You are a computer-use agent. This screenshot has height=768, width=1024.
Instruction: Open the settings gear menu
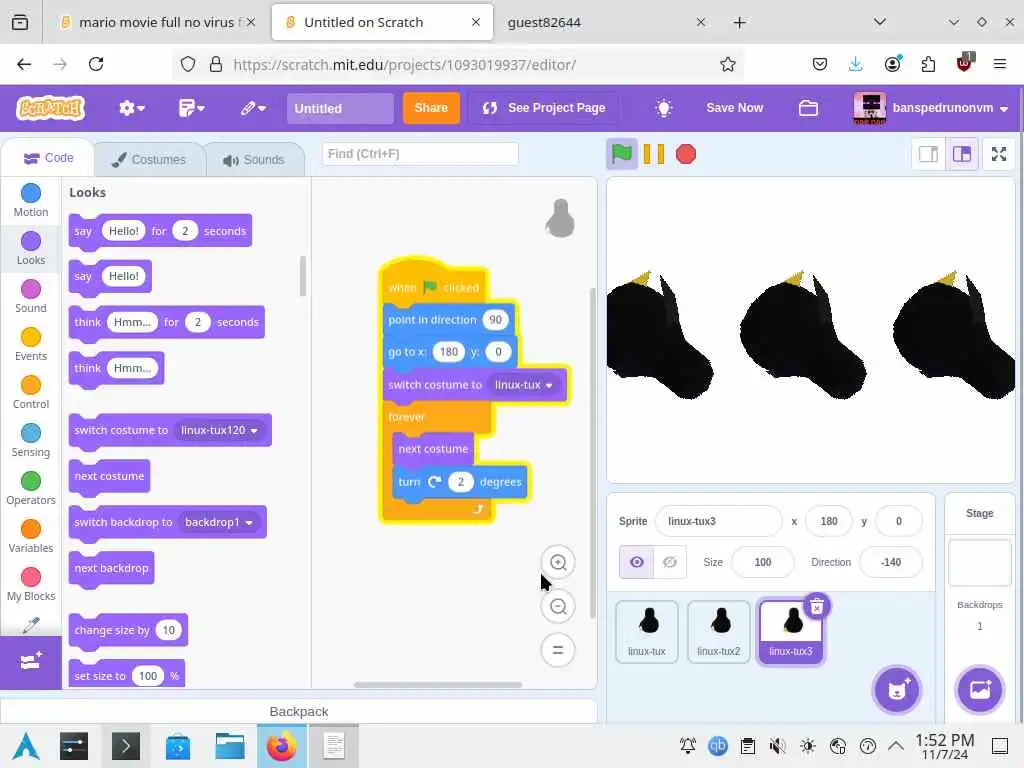click(x=131, y=108)
